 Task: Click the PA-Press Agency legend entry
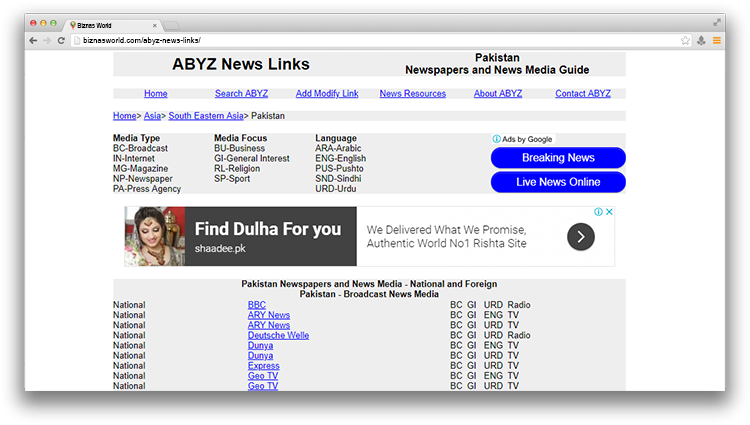147,189
